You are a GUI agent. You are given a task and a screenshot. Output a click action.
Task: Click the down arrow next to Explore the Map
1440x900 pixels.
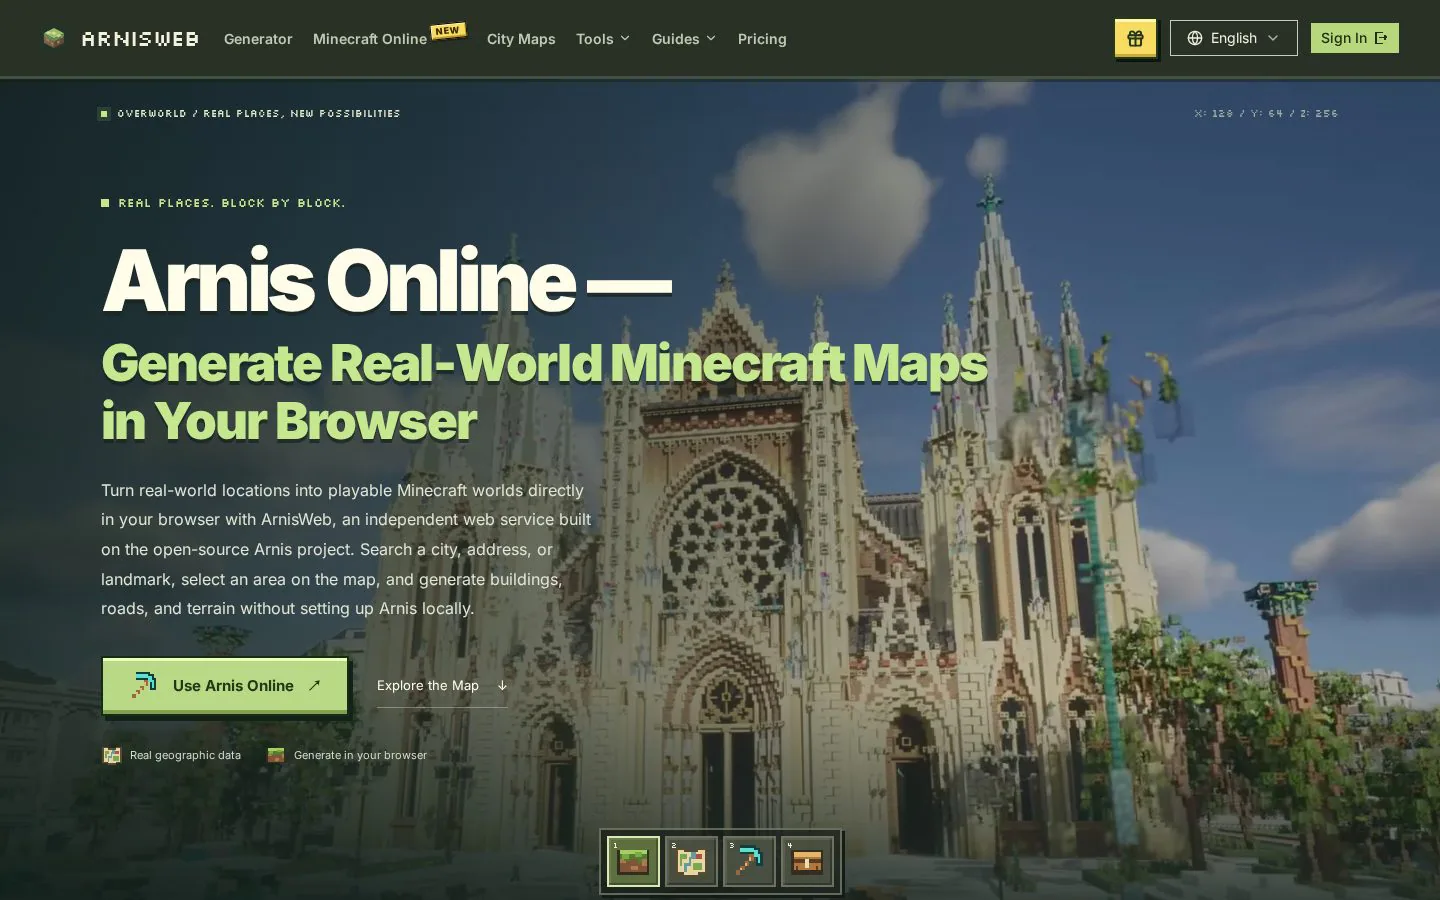(502, 686)
